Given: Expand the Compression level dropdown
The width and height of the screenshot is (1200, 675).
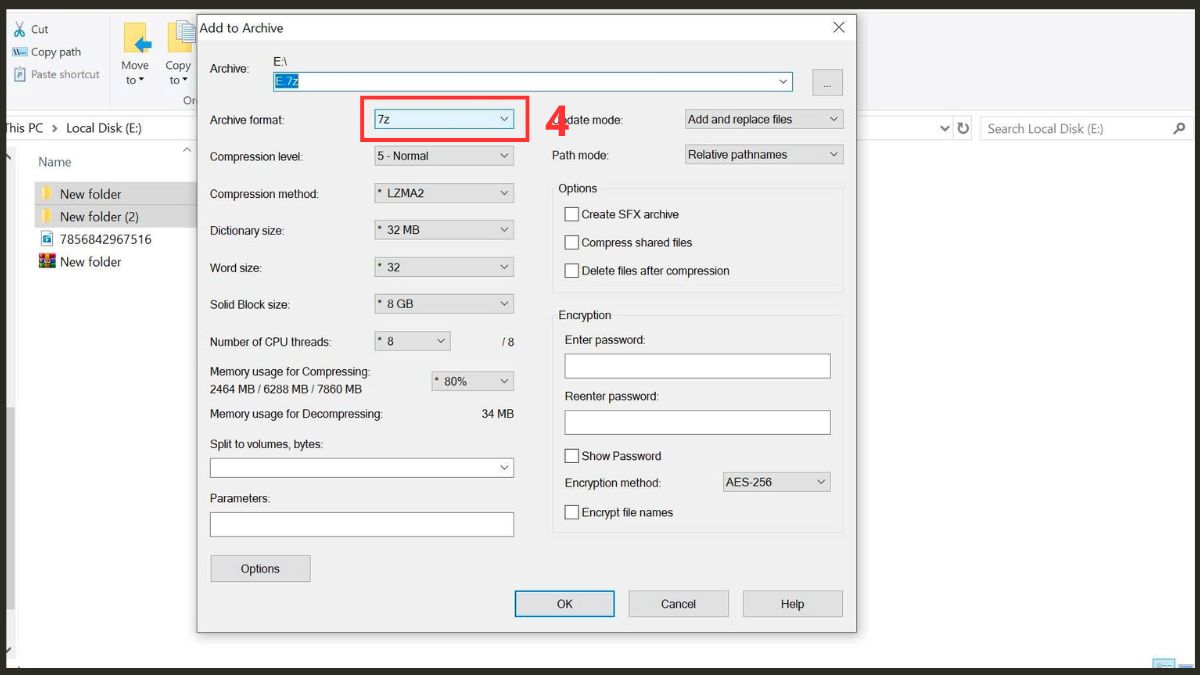Looking at the screenshot, I should [x=444, y=156].
